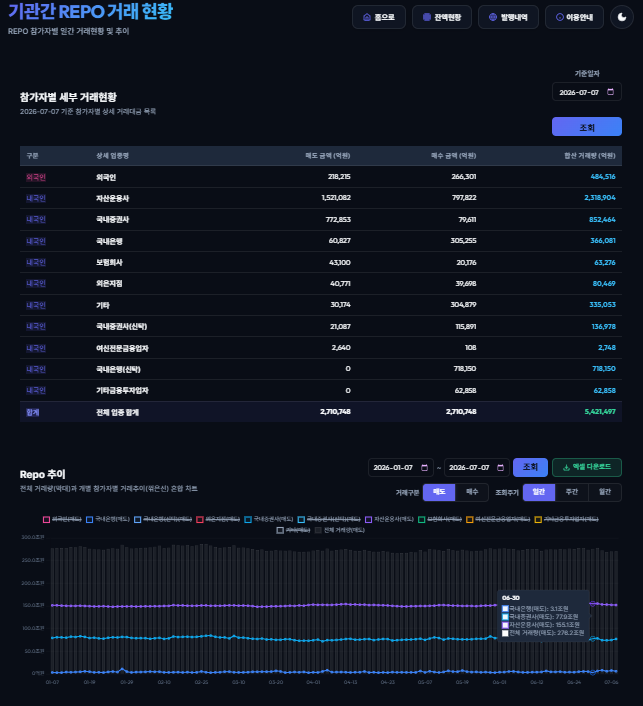
Task: Open calendar icon in 2026-01-07 start date
Action: click(x=424, y=467)
